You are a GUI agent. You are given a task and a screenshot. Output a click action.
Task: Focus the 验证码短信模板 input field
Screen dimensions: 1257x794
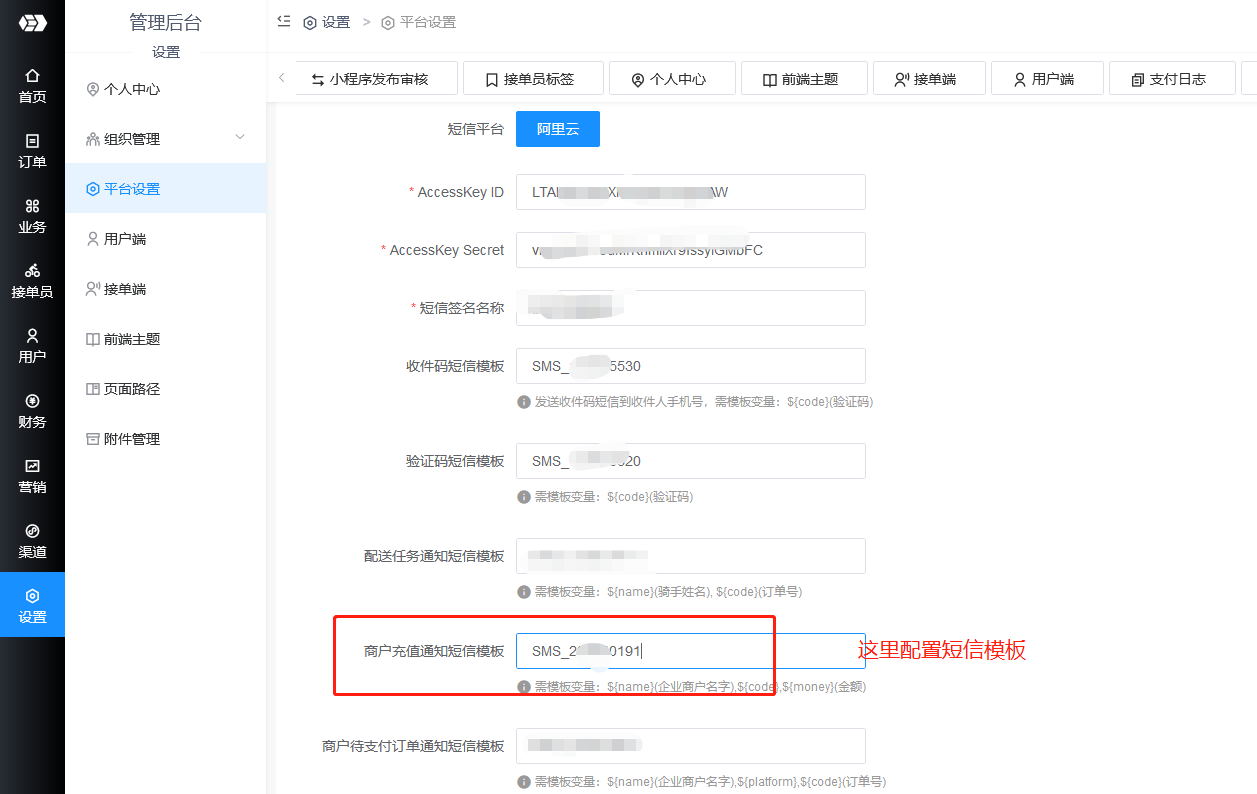(x=691, y=461)
